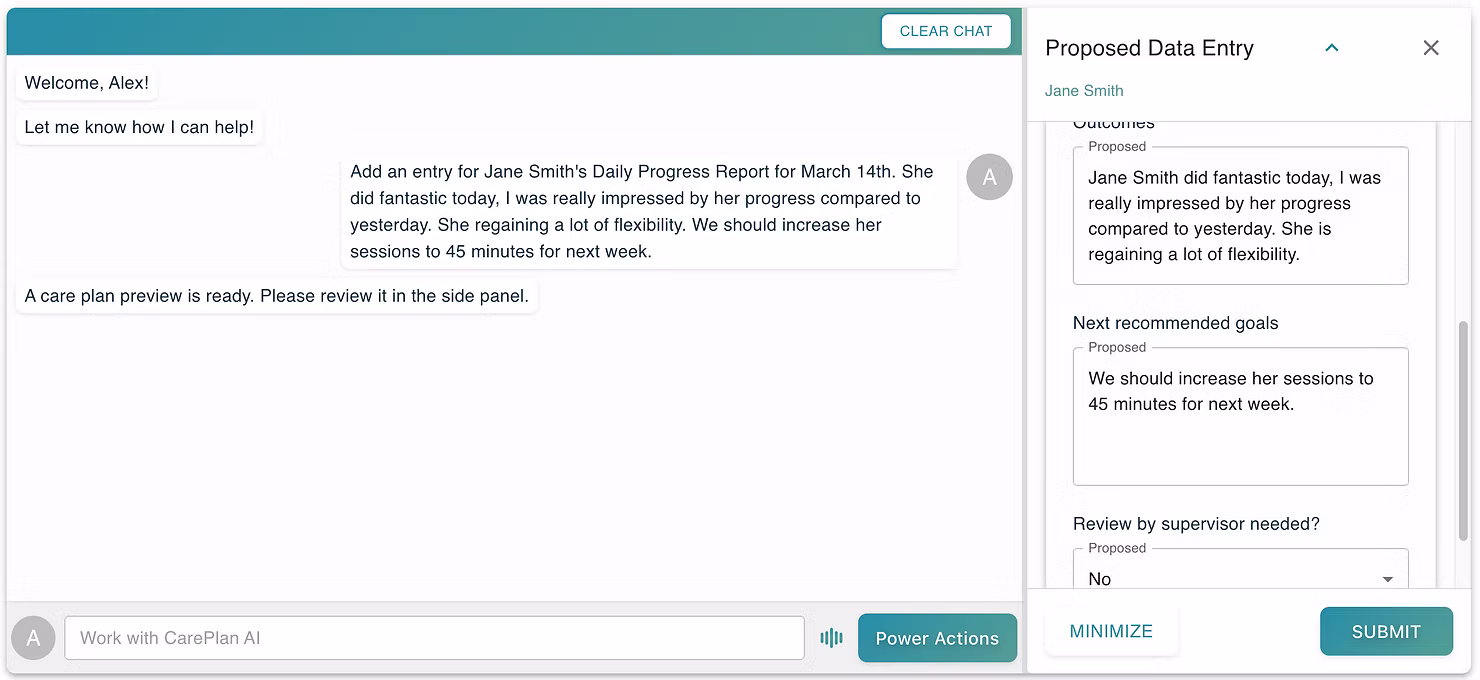
Task: Open the Power Actions menu
Action: (x=937, y=637)
